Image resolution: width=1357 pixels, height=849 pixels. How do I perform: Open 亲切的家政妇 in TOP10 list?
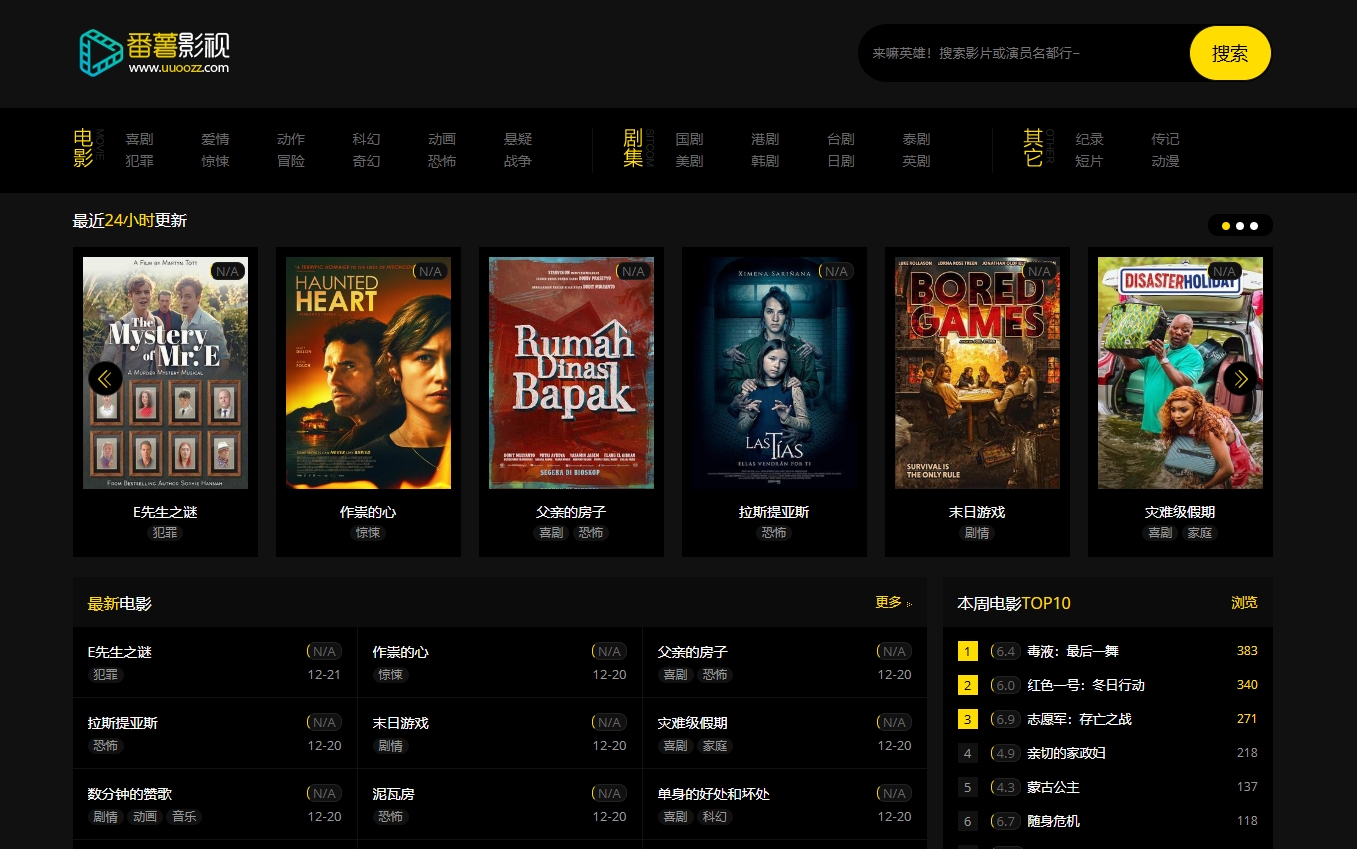(x=1066, y=753)
